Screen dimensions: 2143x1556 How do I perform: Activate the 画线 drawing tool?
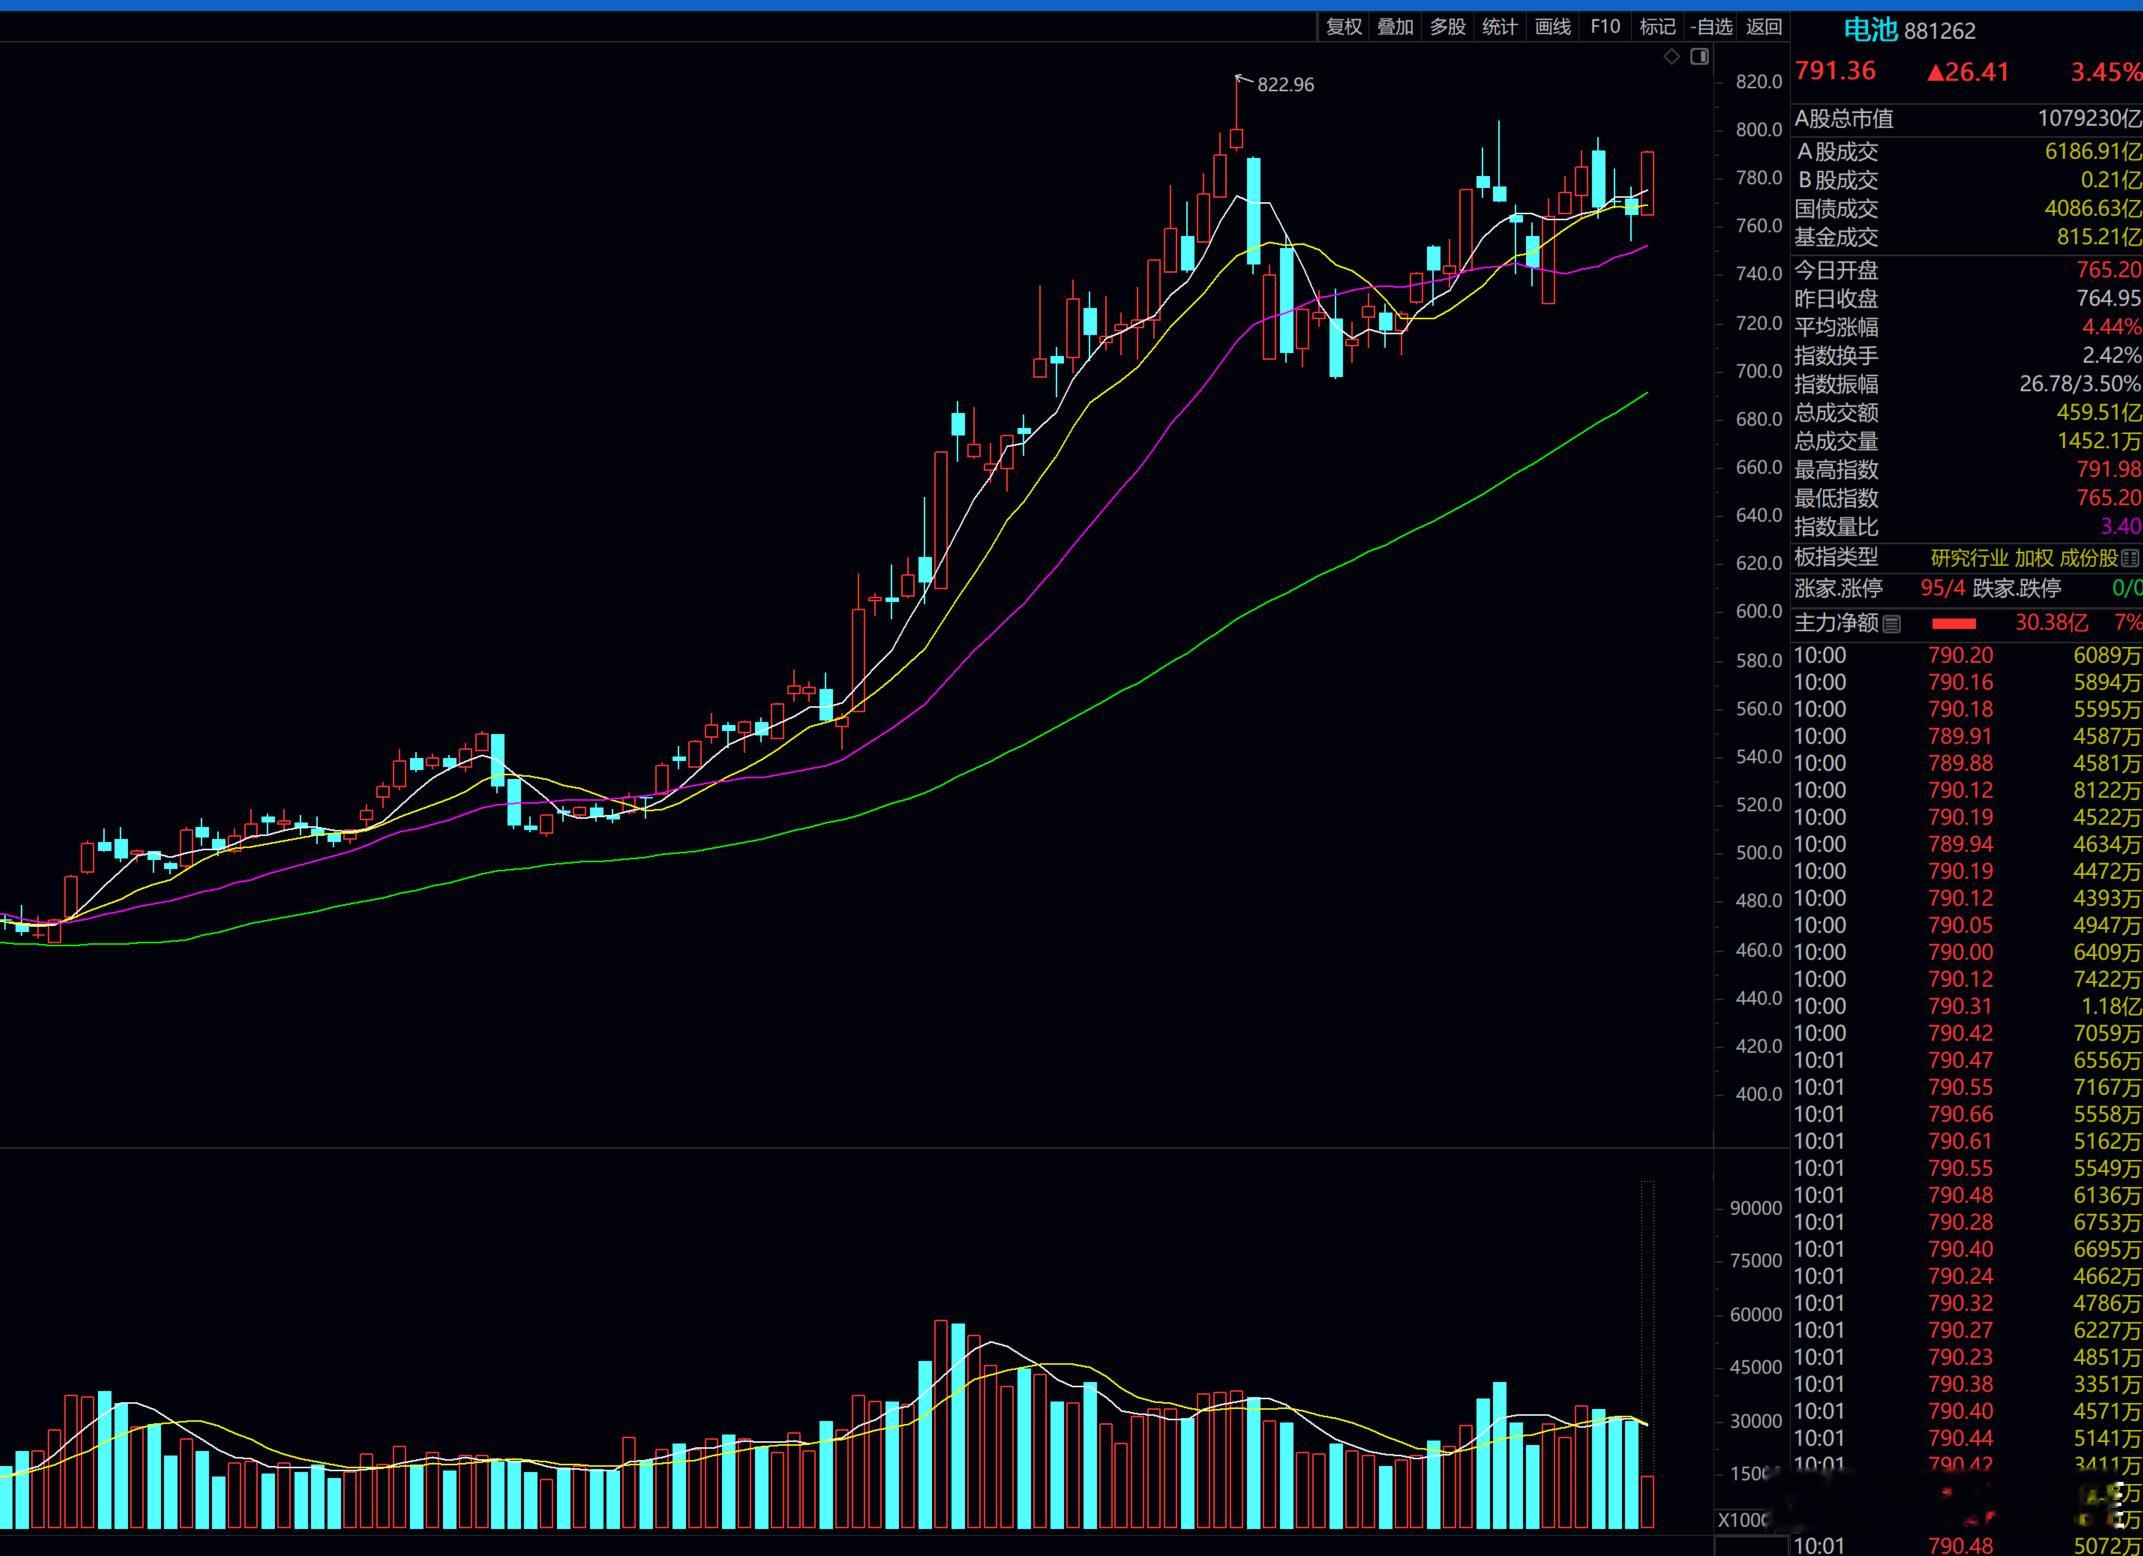(1552, 27)
